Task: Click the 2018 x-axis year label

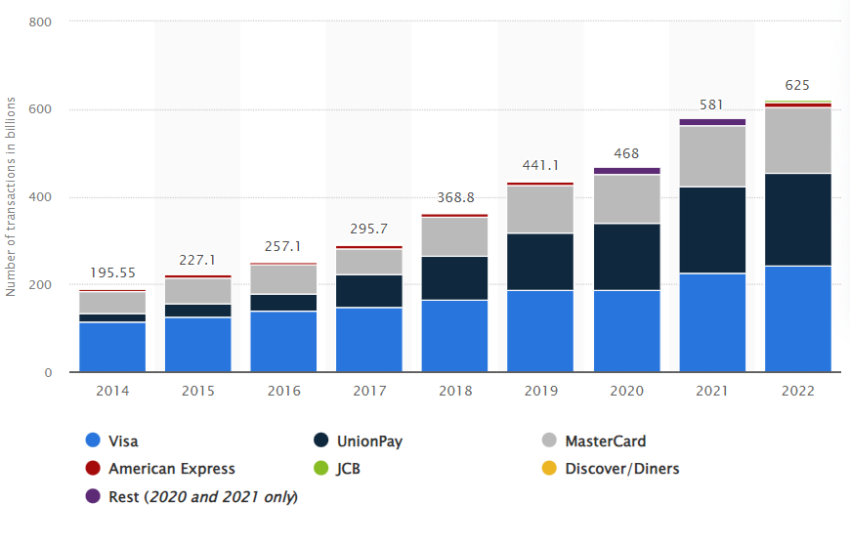Action: click(x=455, y=391)
